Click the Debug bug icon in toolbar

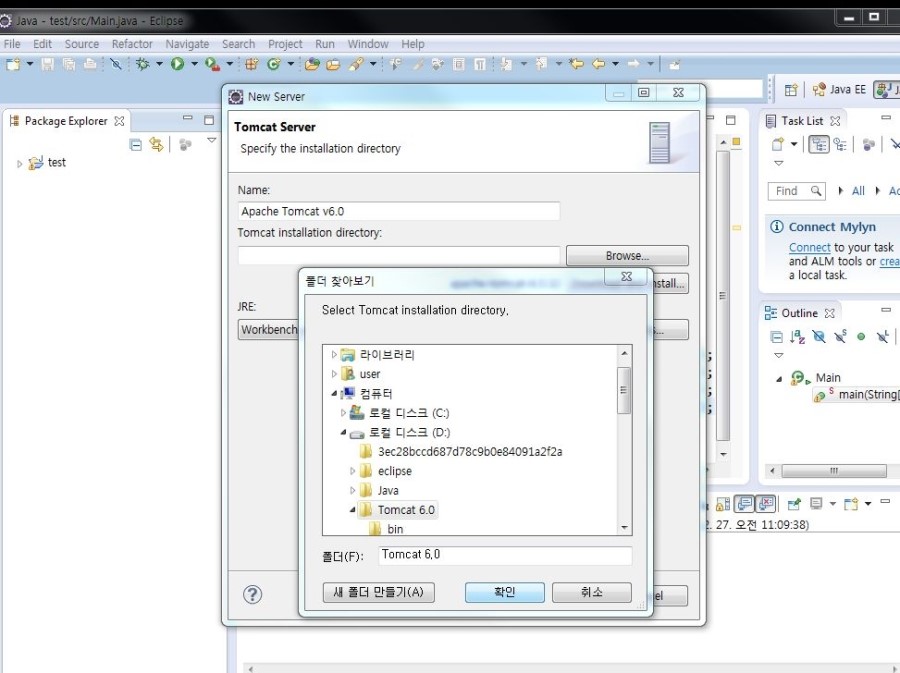coord(142,64)
